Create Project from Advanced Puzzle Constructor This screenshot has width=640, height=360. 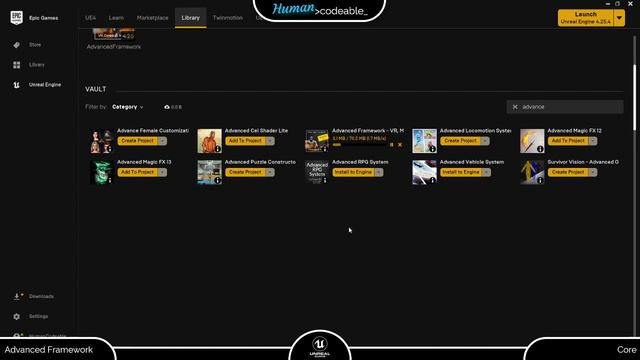tap(245, 172)
